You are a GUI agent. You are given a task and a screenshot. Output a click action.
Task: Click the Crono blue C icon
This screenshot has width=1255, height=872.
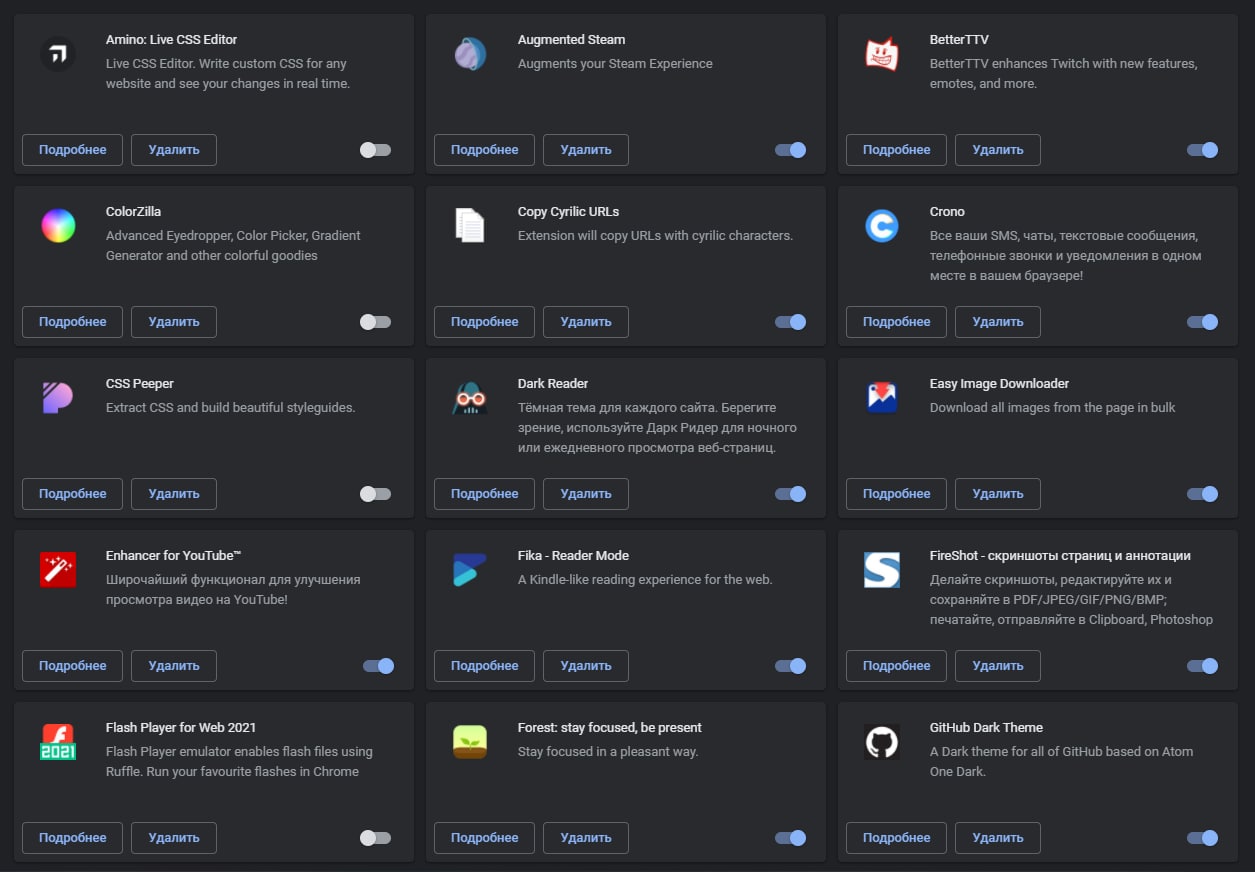point(882,226)
